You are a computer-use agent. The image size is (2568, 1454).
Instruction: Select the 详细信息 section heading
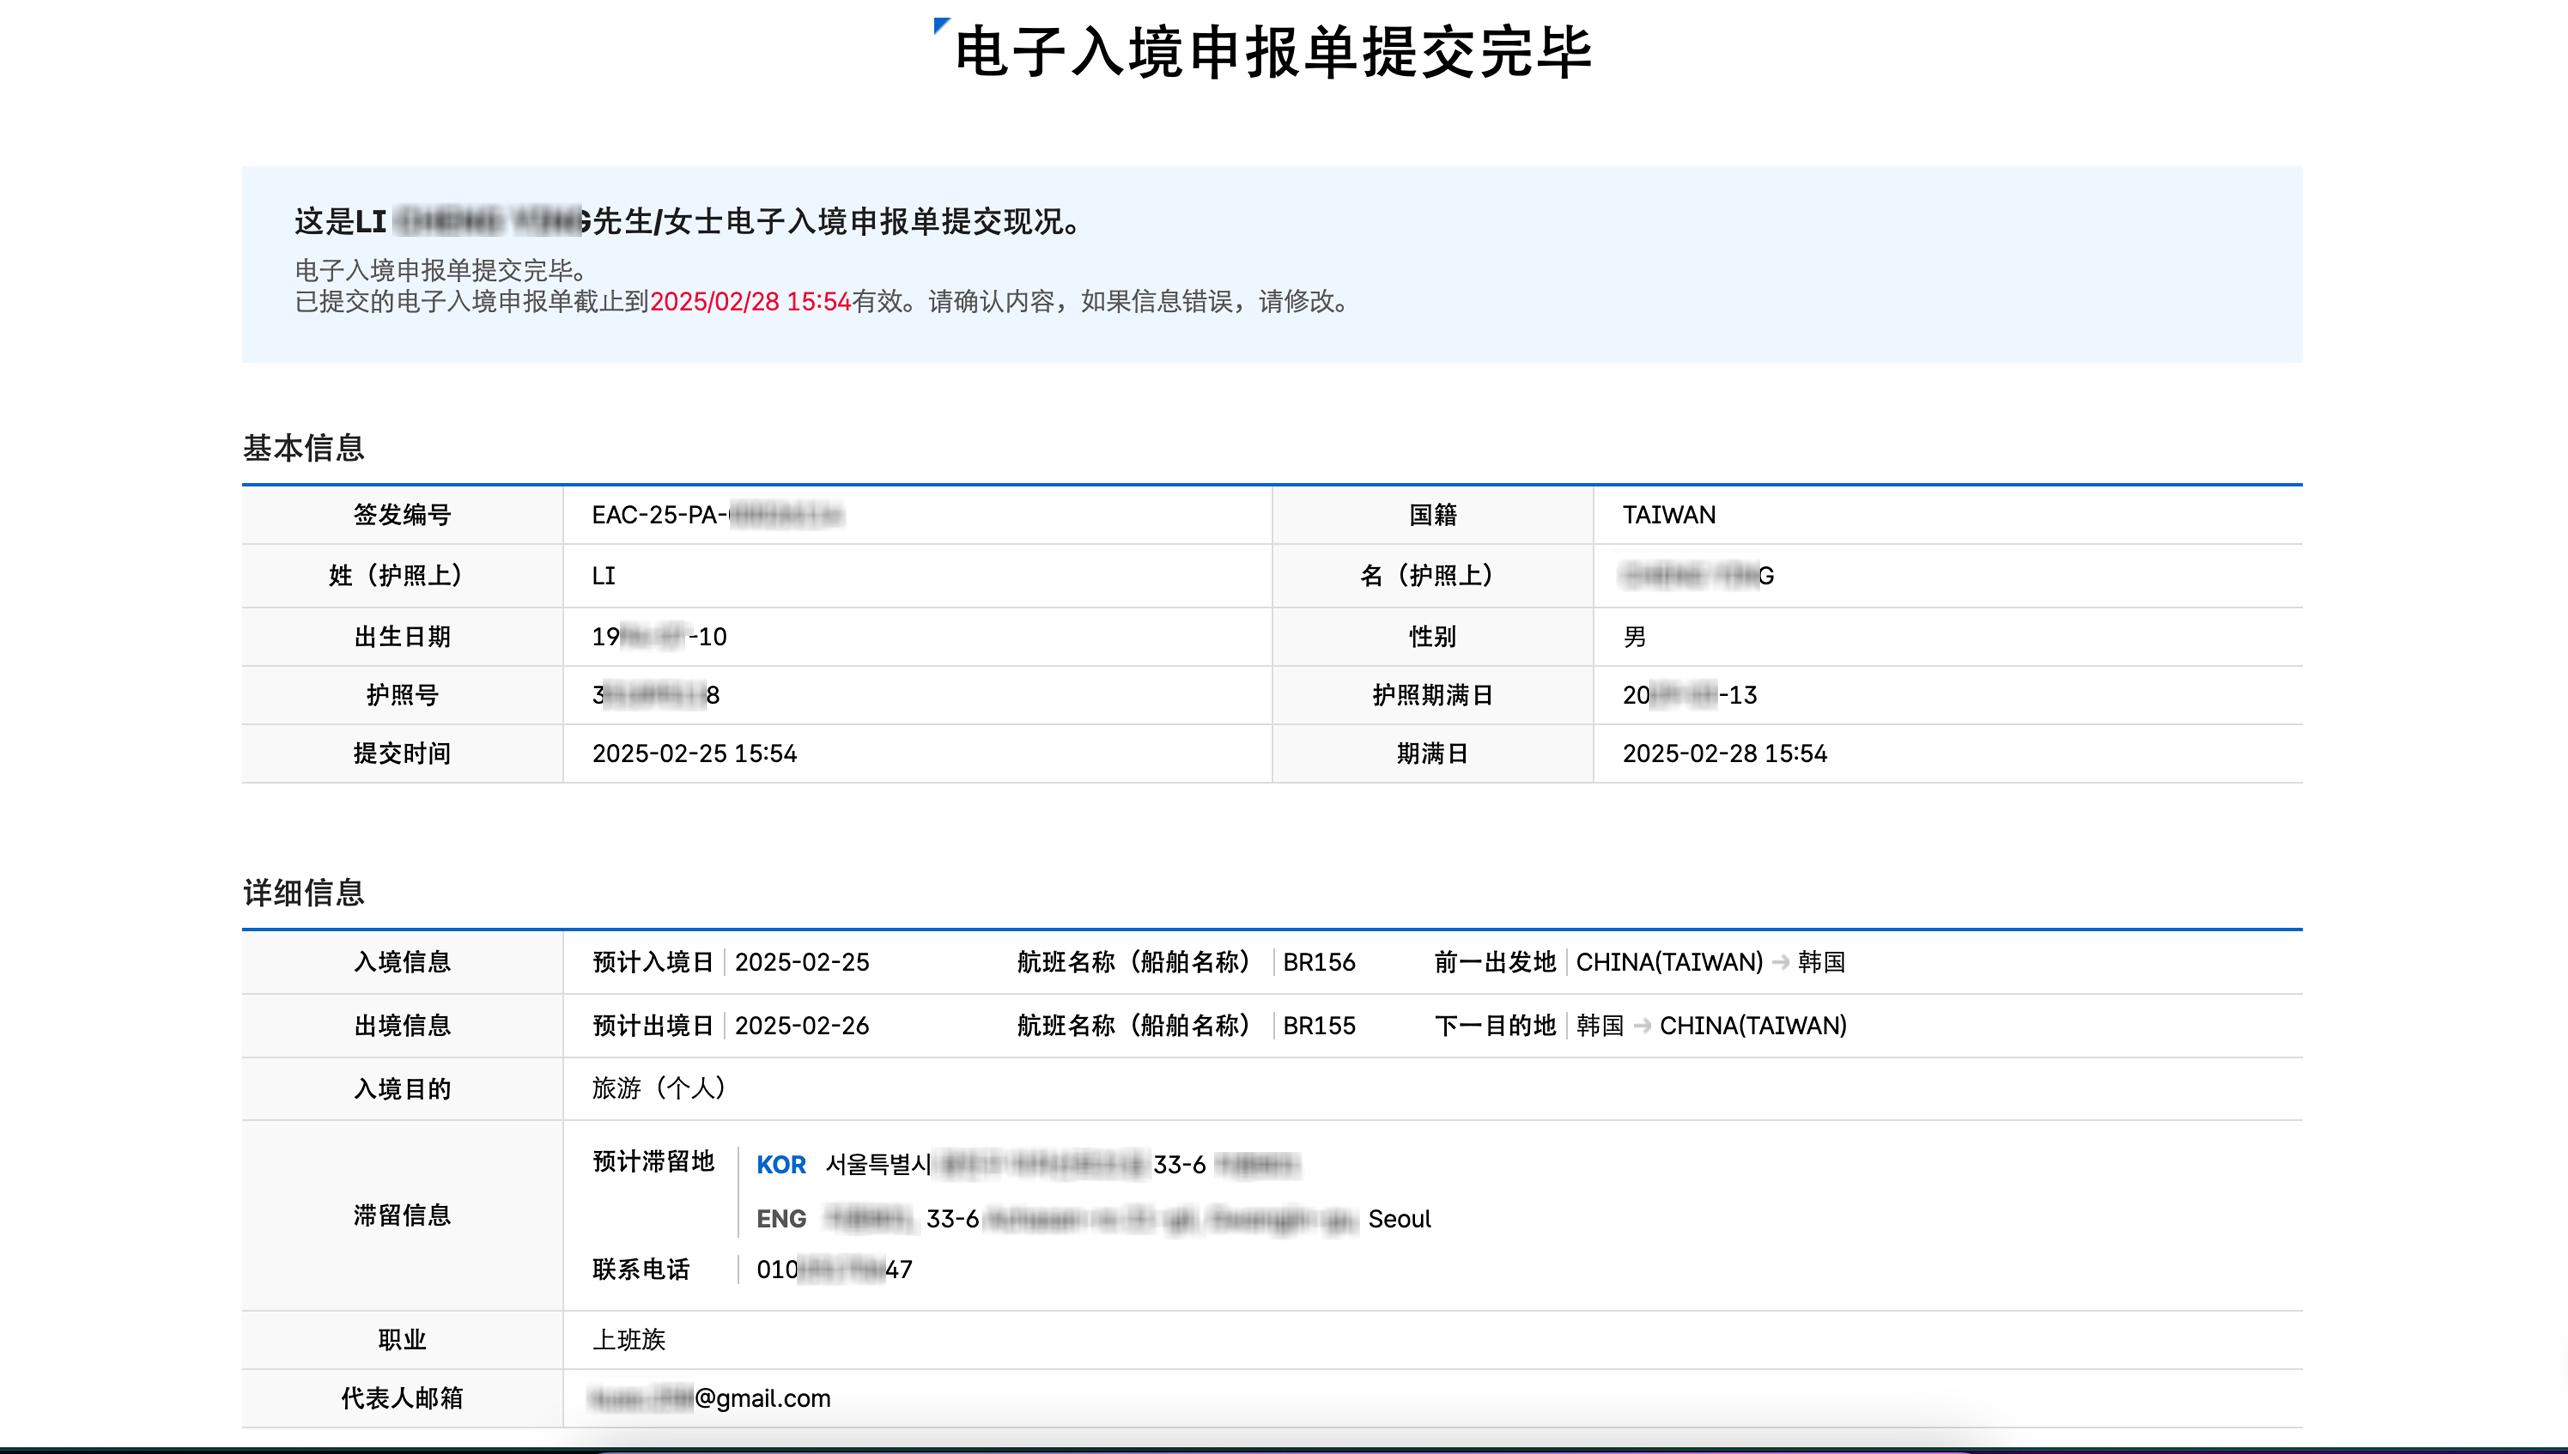pos(303,893)
